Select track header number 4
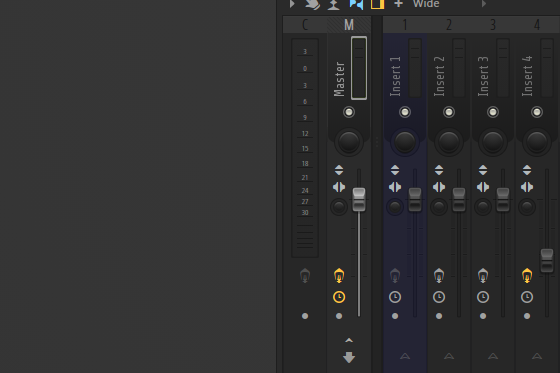The image size is (560, 373). (x=537, y=25)
